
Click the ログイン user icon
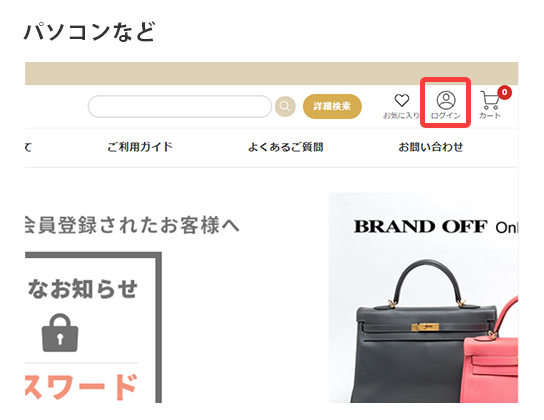click(446, 100)
